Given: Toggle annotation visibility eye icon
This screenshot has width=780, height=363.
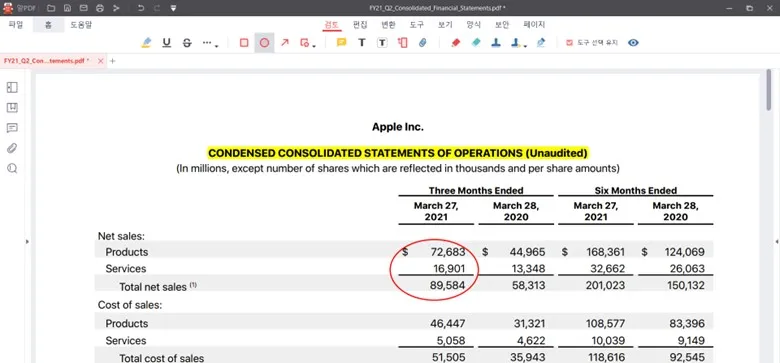Looking at the screenshot, I should pos(633,43).
